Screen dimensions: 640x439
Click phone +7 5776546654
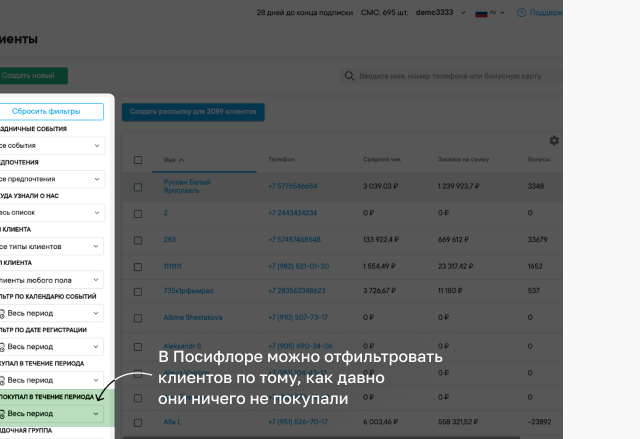293,186
